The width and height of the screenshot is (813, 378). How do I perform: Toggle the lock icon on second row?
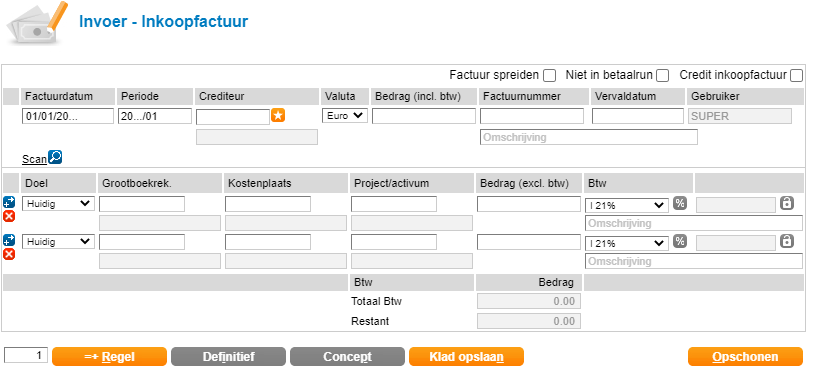(x=787, y=241)
